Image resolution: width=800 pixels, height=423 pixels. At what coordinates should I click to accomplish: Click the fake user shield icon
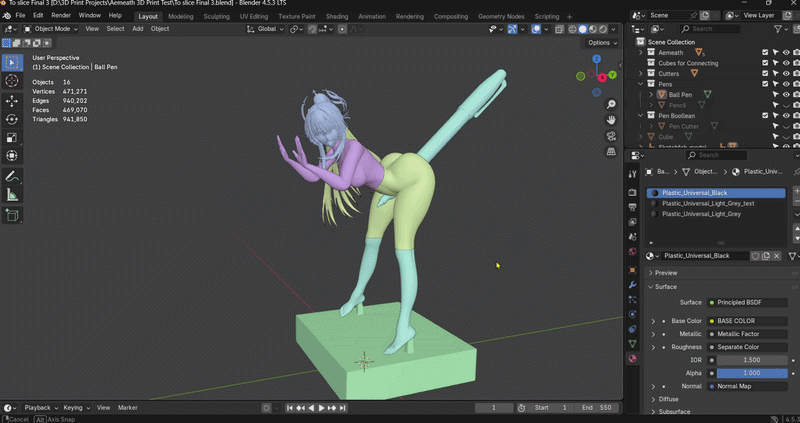[x=755, y=256]
